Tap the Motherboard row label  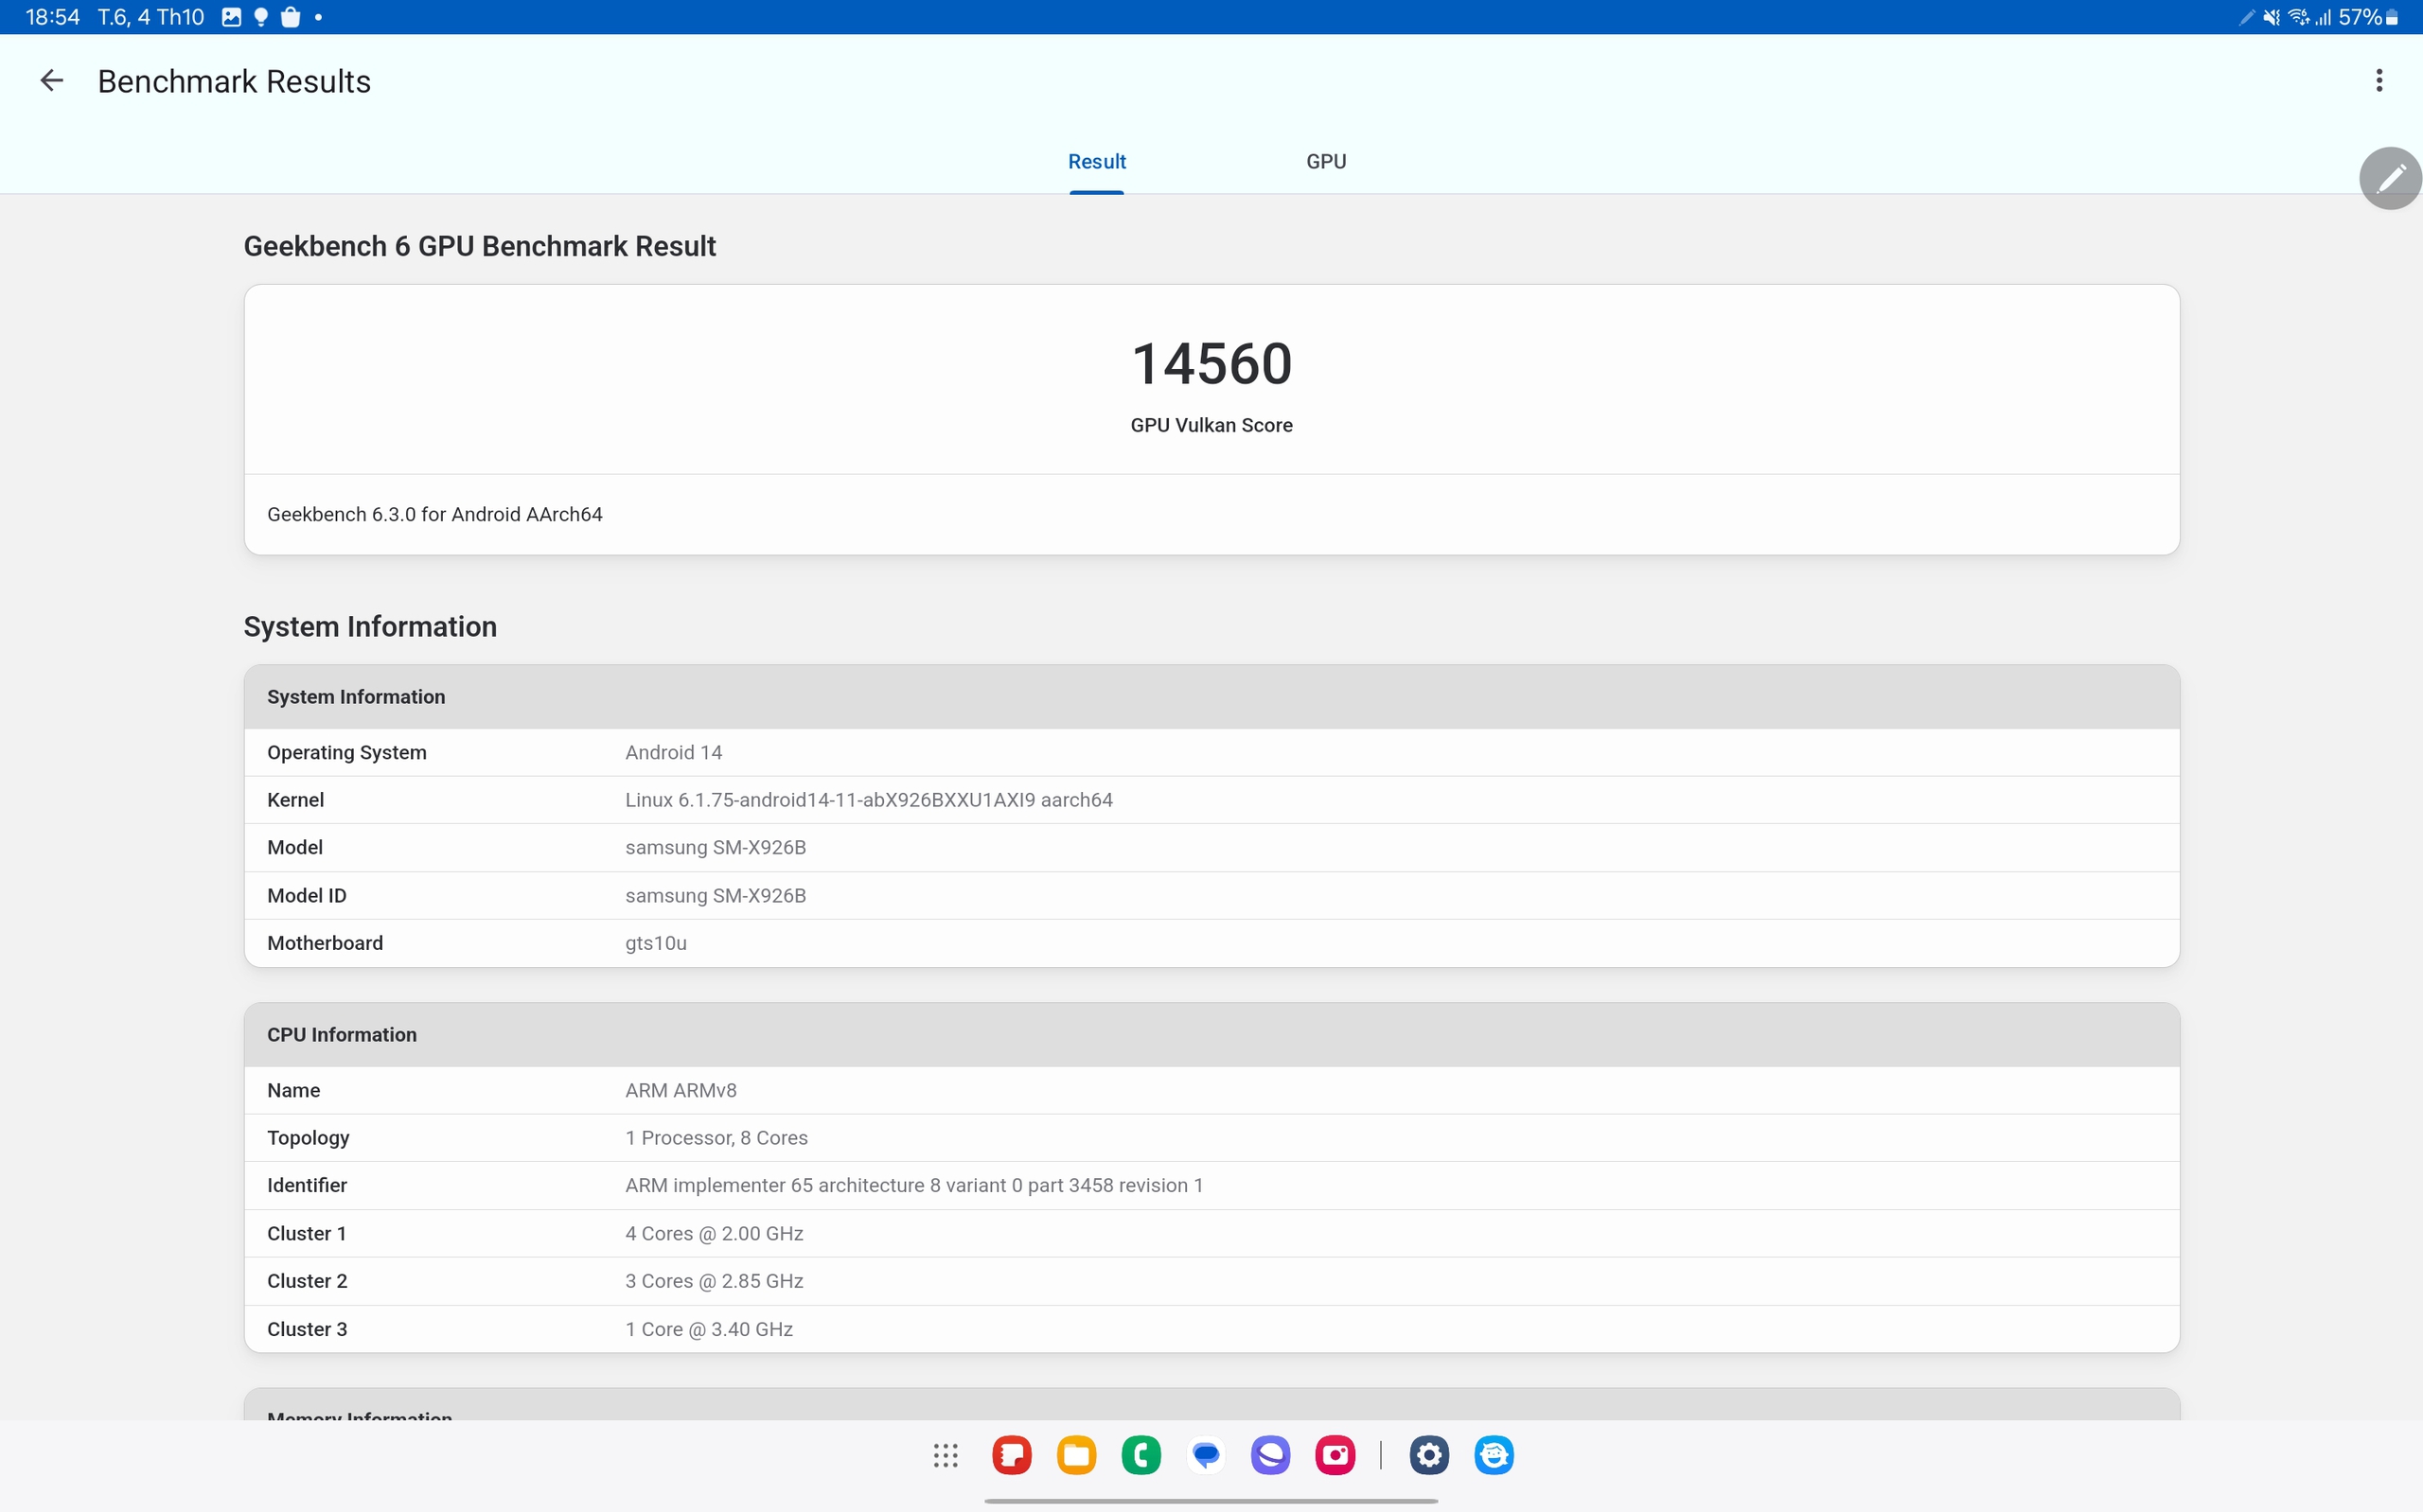(324, 943)
